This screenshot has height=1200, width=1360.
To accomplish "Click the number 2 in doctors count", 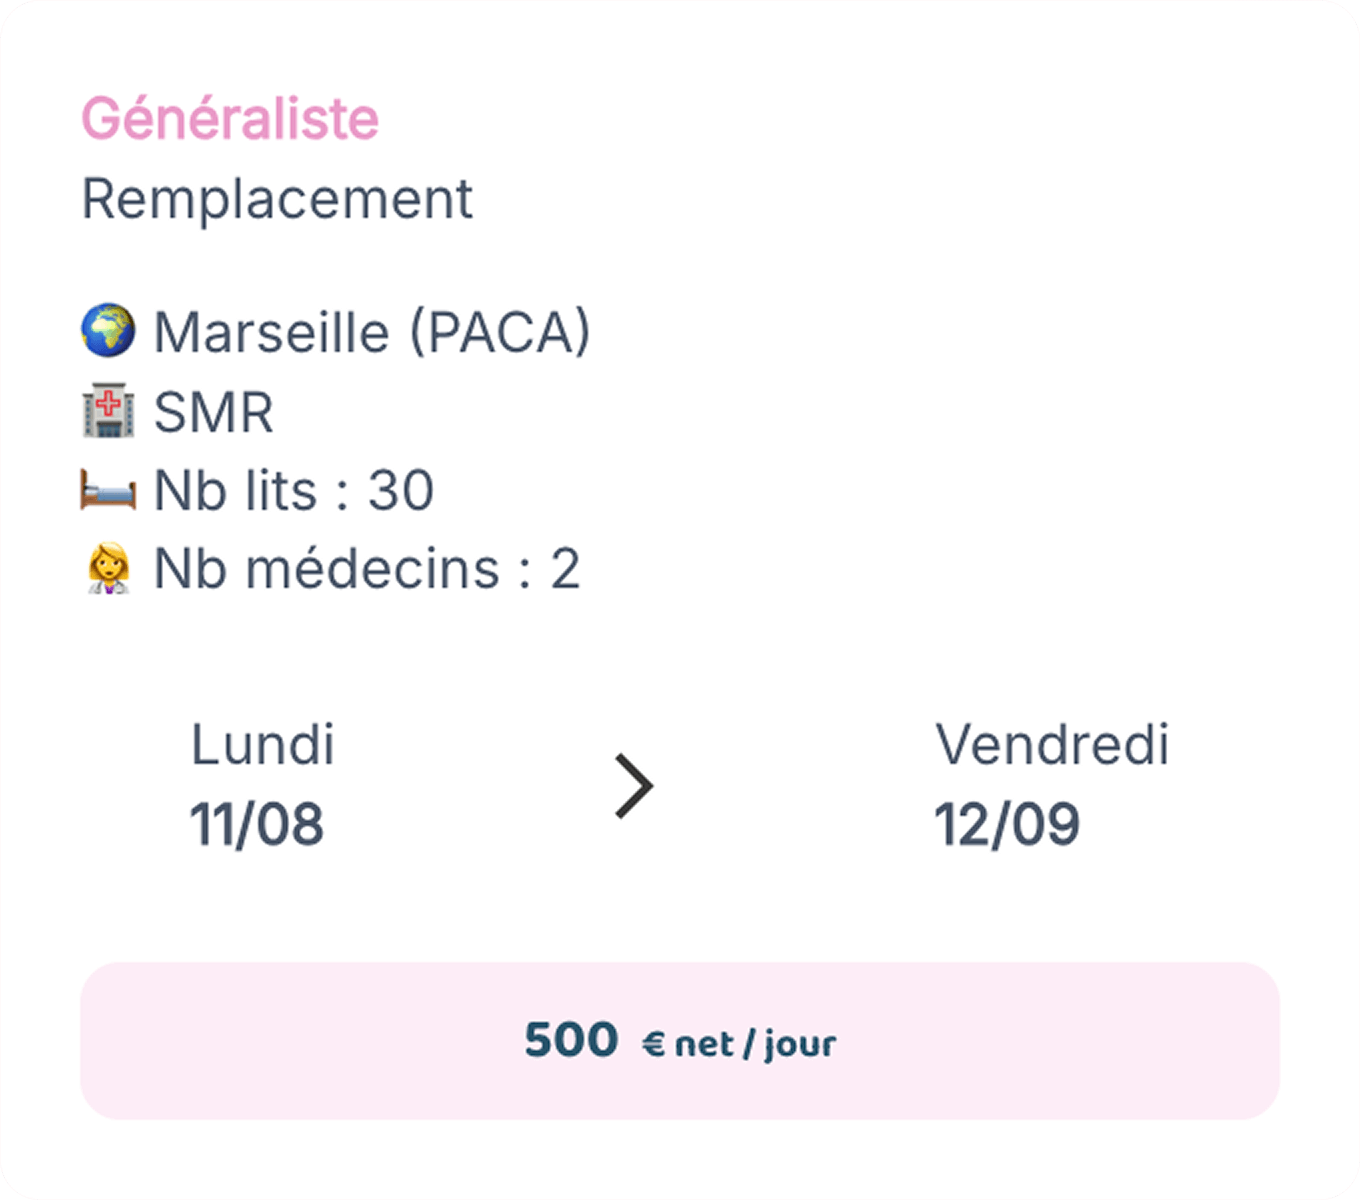I will 565,569.
